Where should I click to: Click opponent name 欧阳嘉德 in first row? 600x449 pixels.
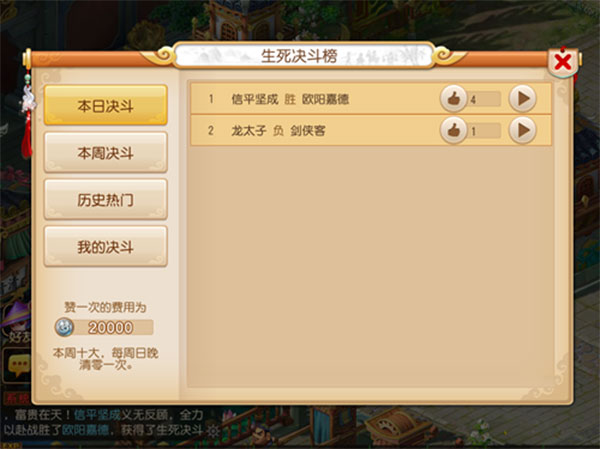325,99
